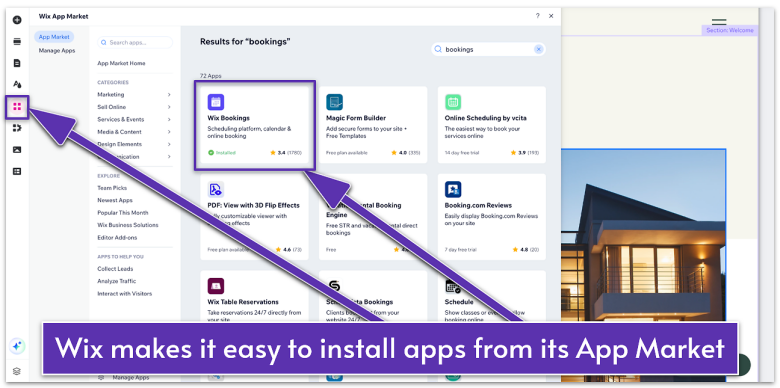Open the Sections panel icon in left sidebar
Screen dimensions: 780x388
tap(17, 42)
